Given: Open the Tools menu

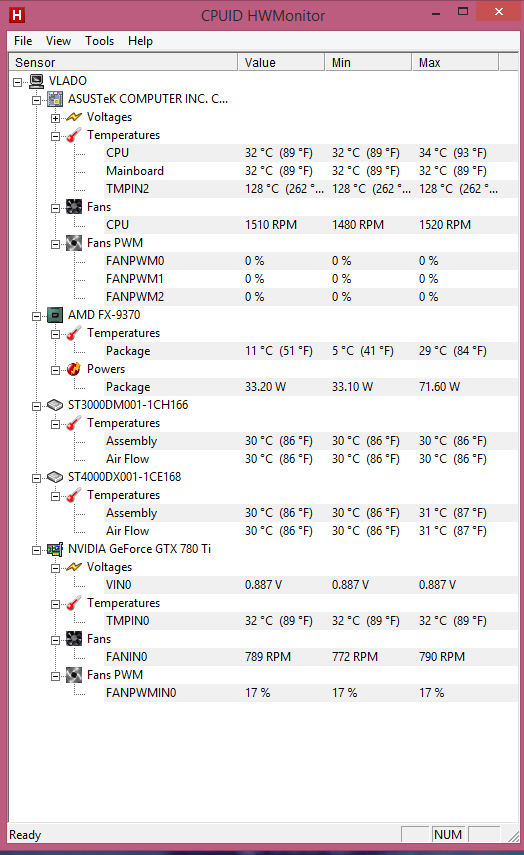Looking at the screenshot, I should point(99,41).
